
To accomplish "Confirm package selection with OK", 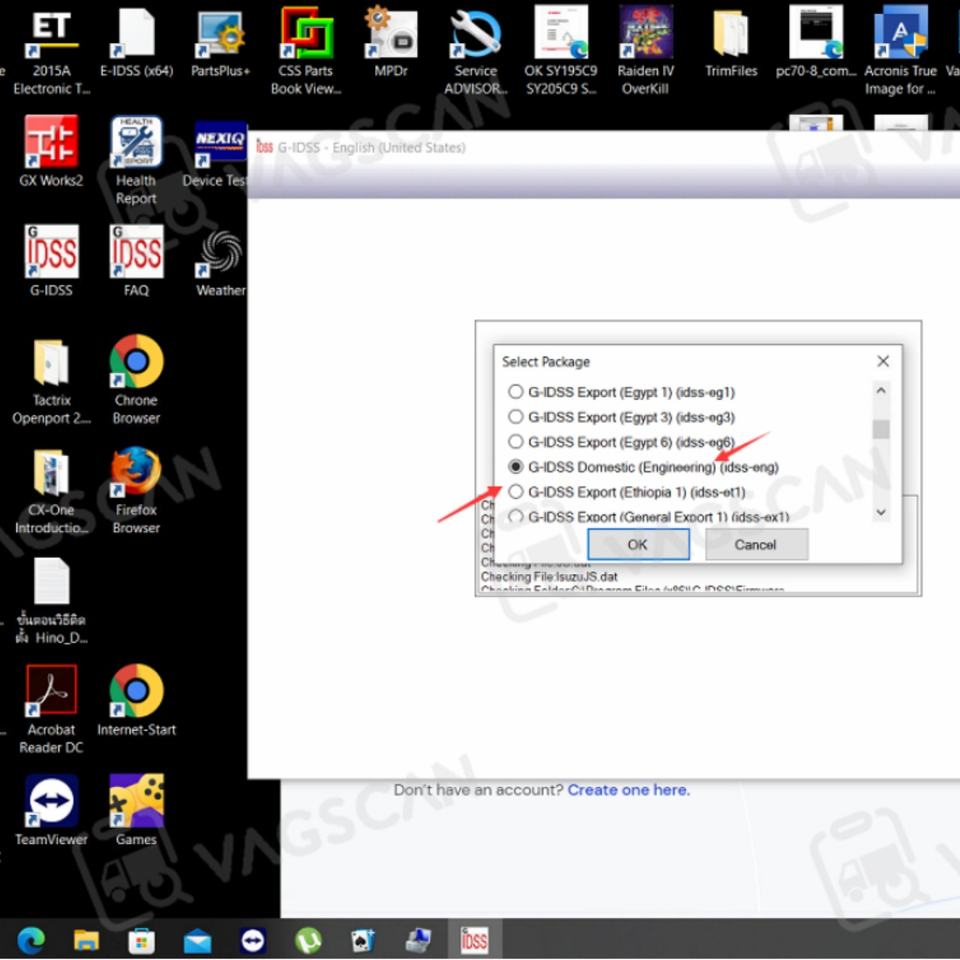I will pyautogui.click(x=638, y=544).
